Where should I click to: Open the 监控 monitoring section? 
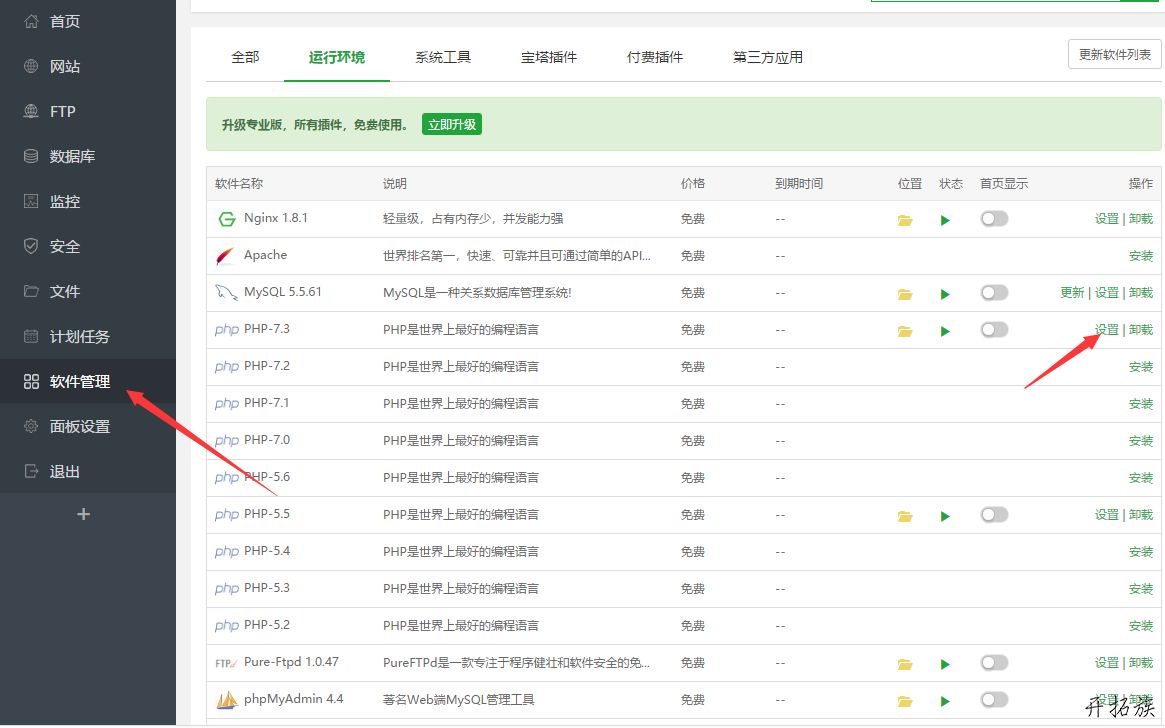[x=88, y=201]
